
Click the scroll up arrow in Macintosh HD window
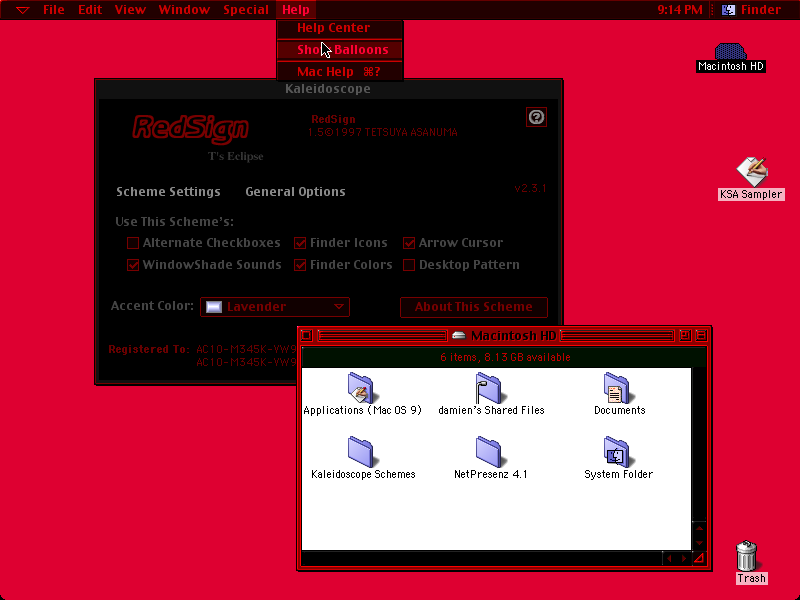tap(699, 528)
